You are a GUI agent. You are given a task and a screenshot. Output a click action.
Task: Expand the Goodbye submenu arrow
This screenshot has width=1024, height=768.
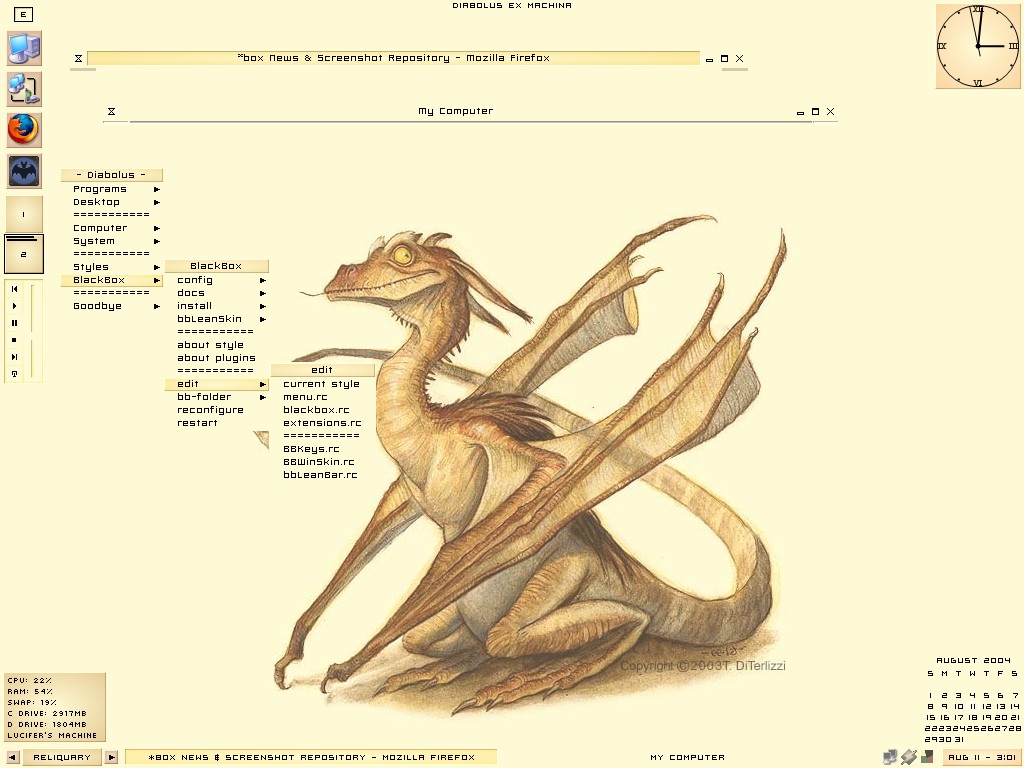[x=157, y=306]
